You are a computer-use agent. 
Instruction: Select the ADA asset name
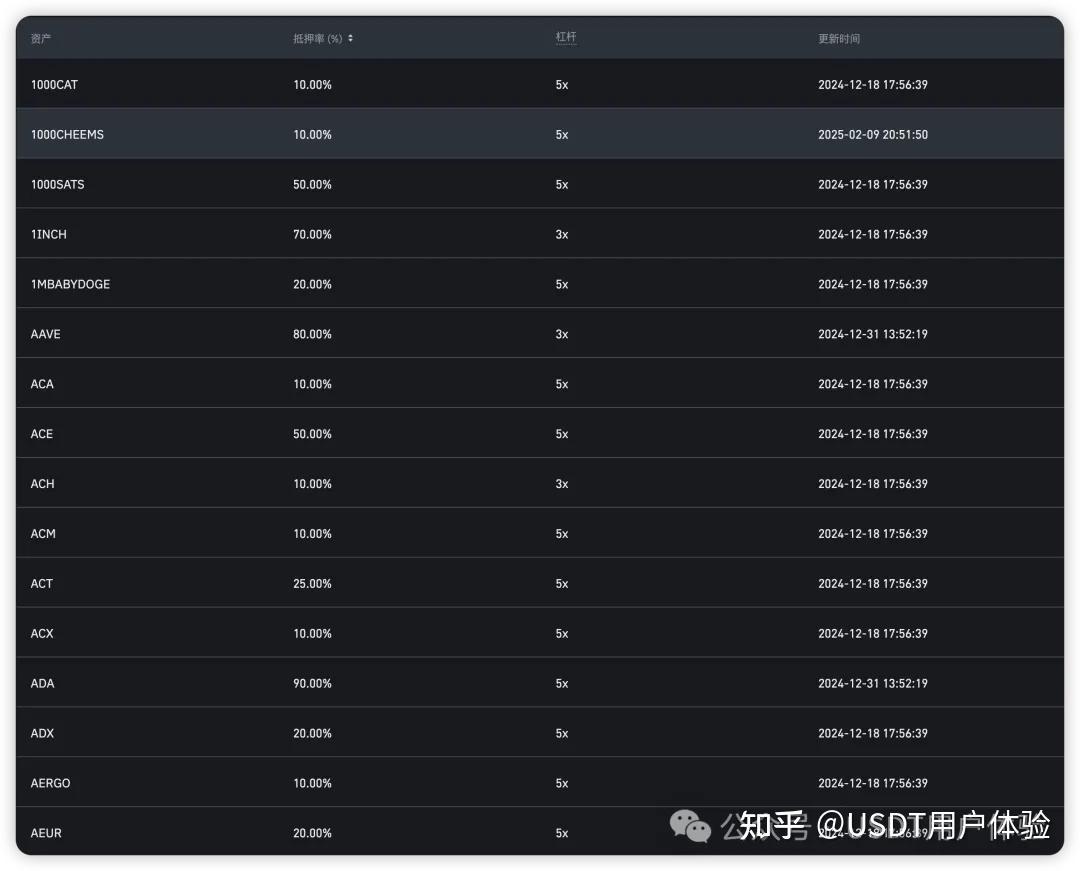click(43, 684)
